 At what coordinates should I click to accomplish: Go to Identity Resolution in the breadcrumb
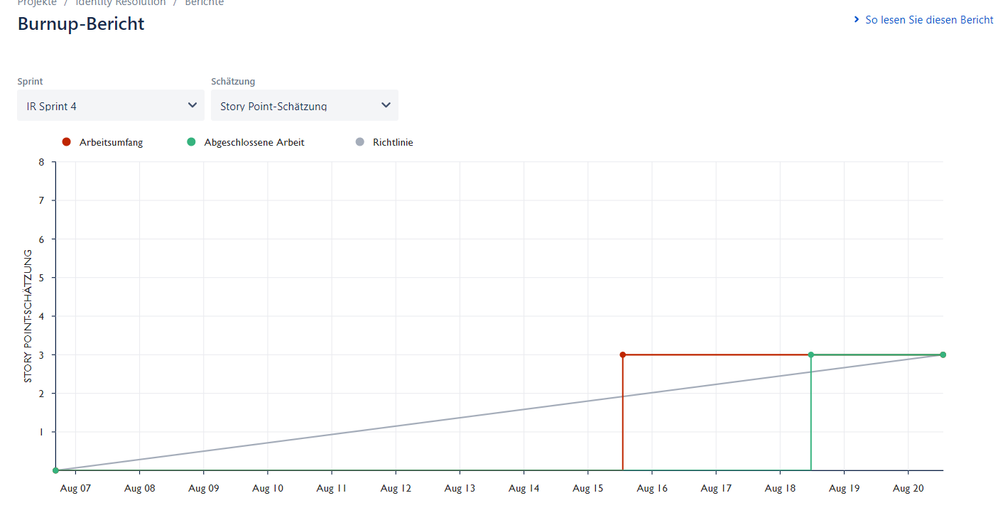click(x=120, y=3)
